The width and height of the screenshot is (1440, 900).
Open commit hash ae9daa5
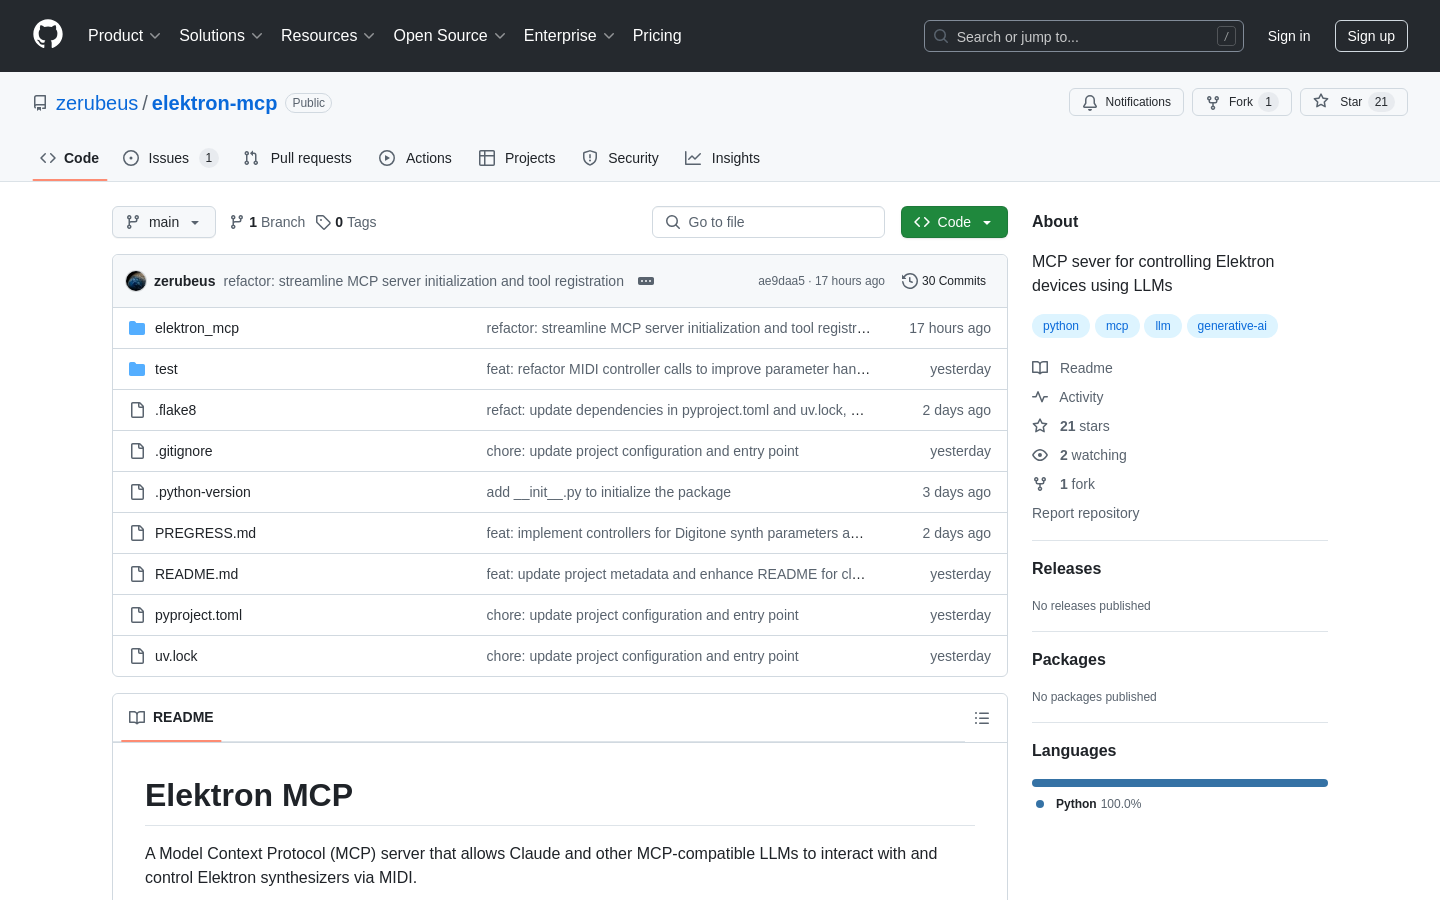click(x=781, y=281)
